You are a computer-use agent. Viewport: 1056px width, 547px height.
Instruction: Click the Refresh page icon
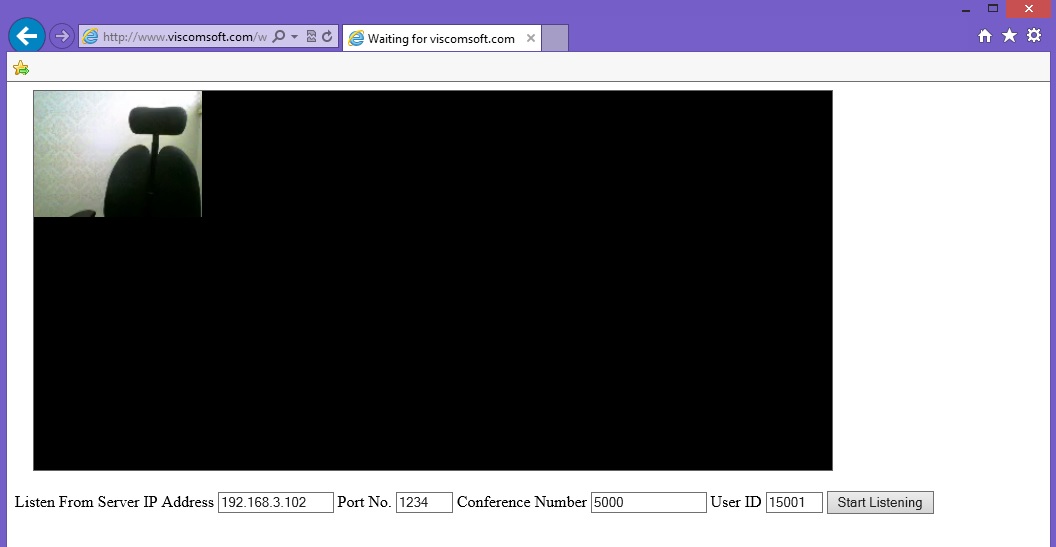tap(327, 37)
